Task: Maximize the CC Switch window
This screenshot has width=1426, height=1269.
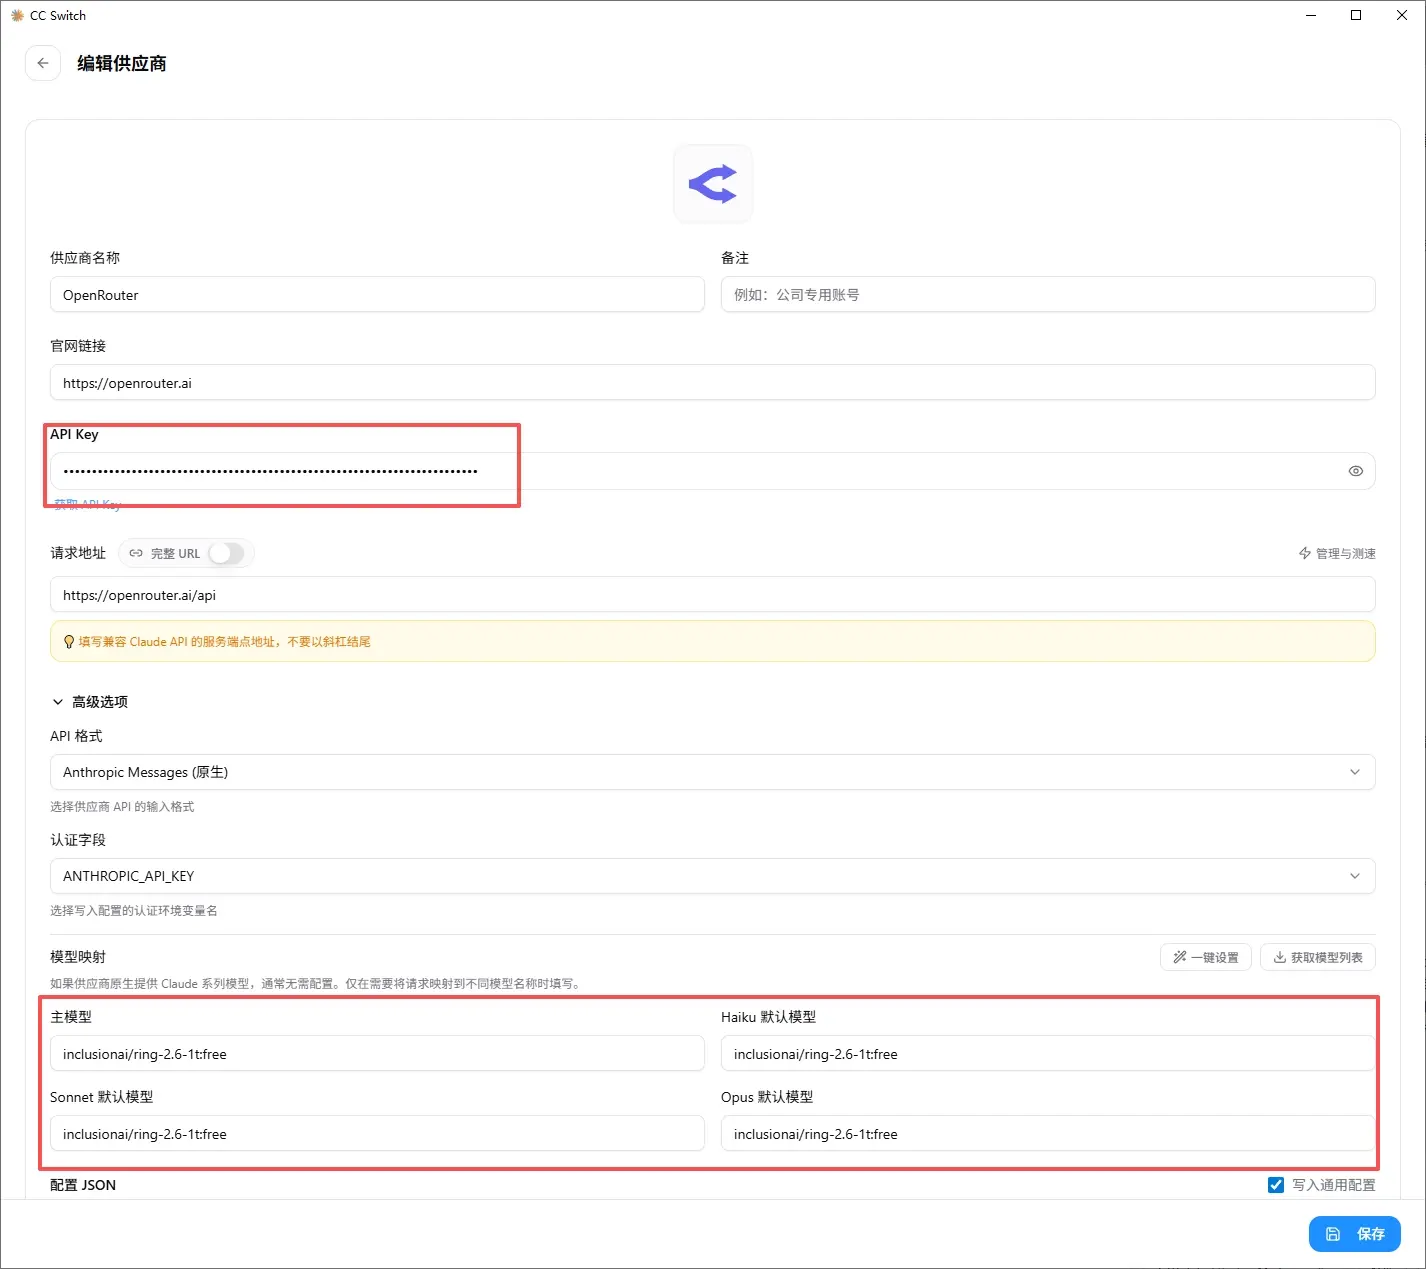Action: pyautogui.click(x=1356, y=15)
